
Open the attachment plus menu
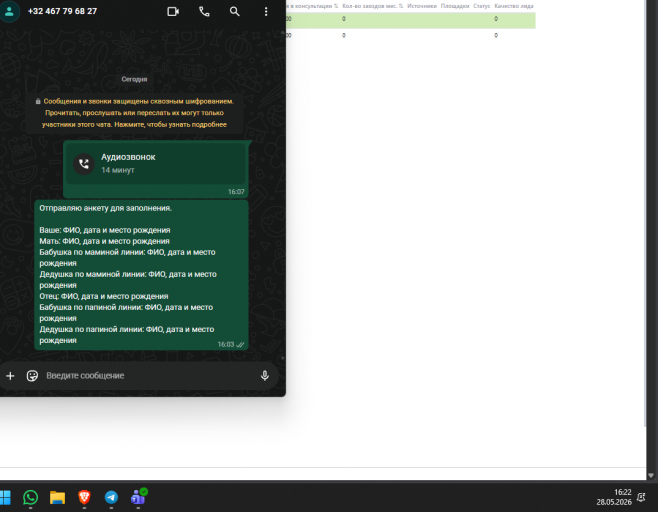[10, 376]
